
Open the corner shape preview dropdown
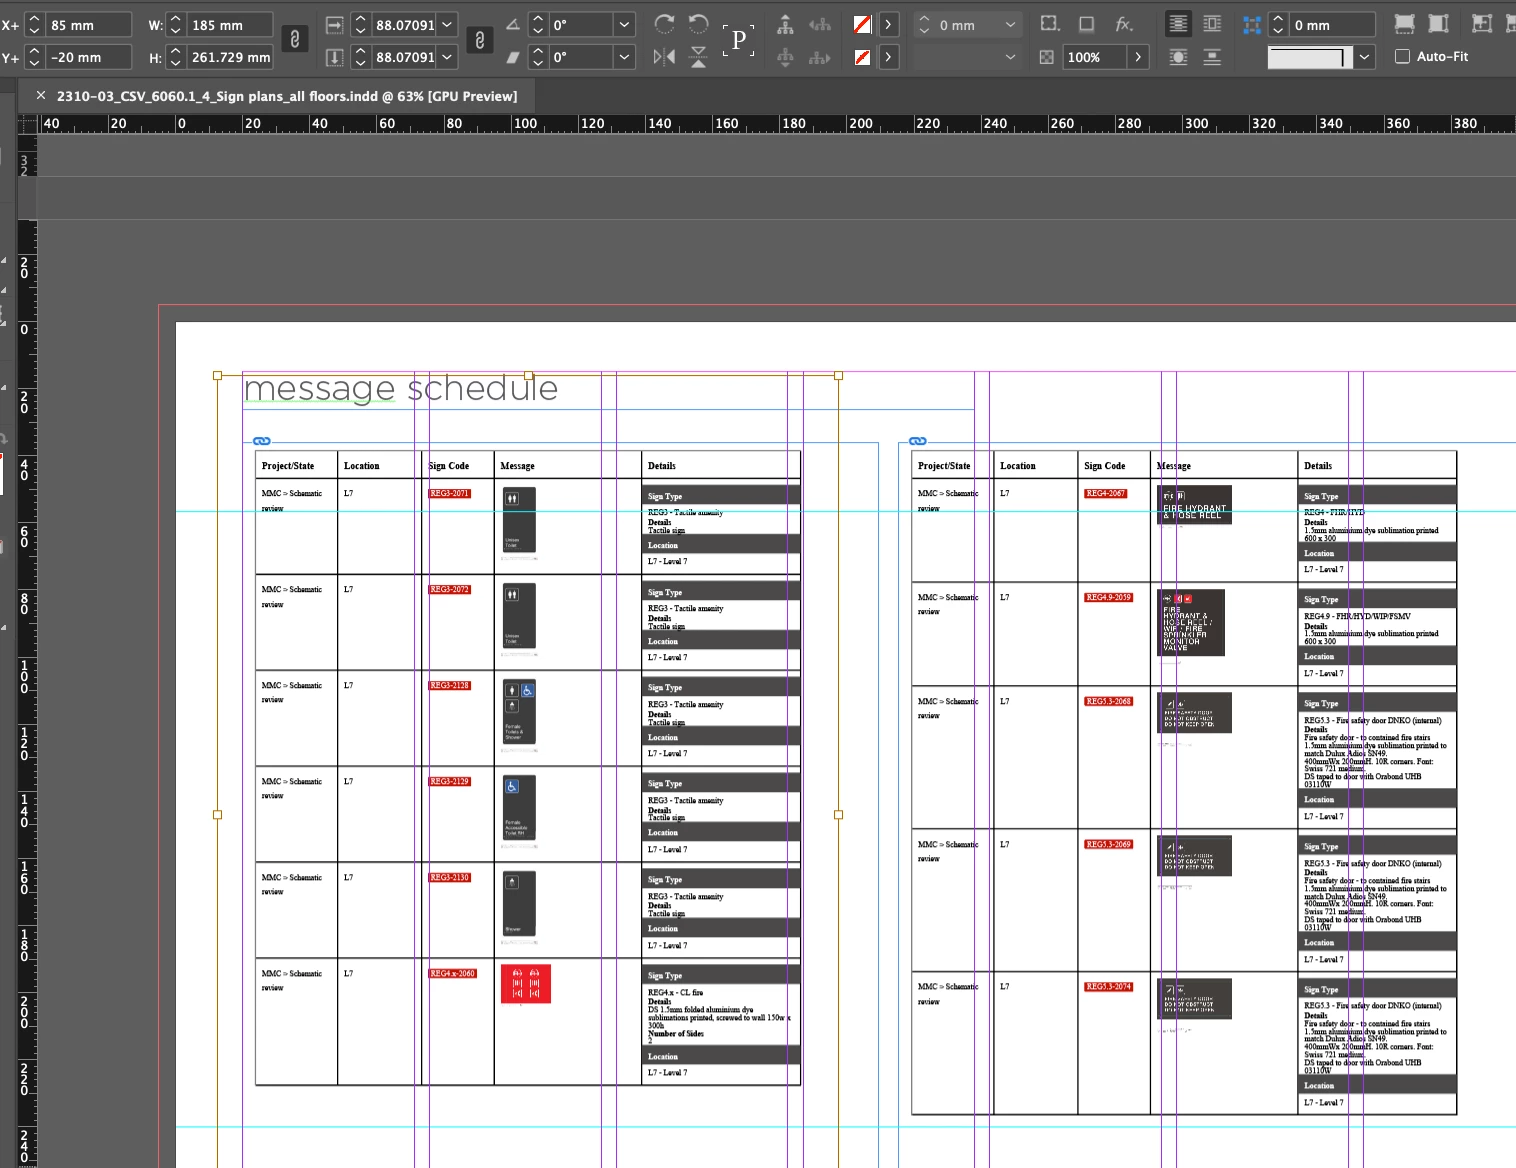[1364, 57]
